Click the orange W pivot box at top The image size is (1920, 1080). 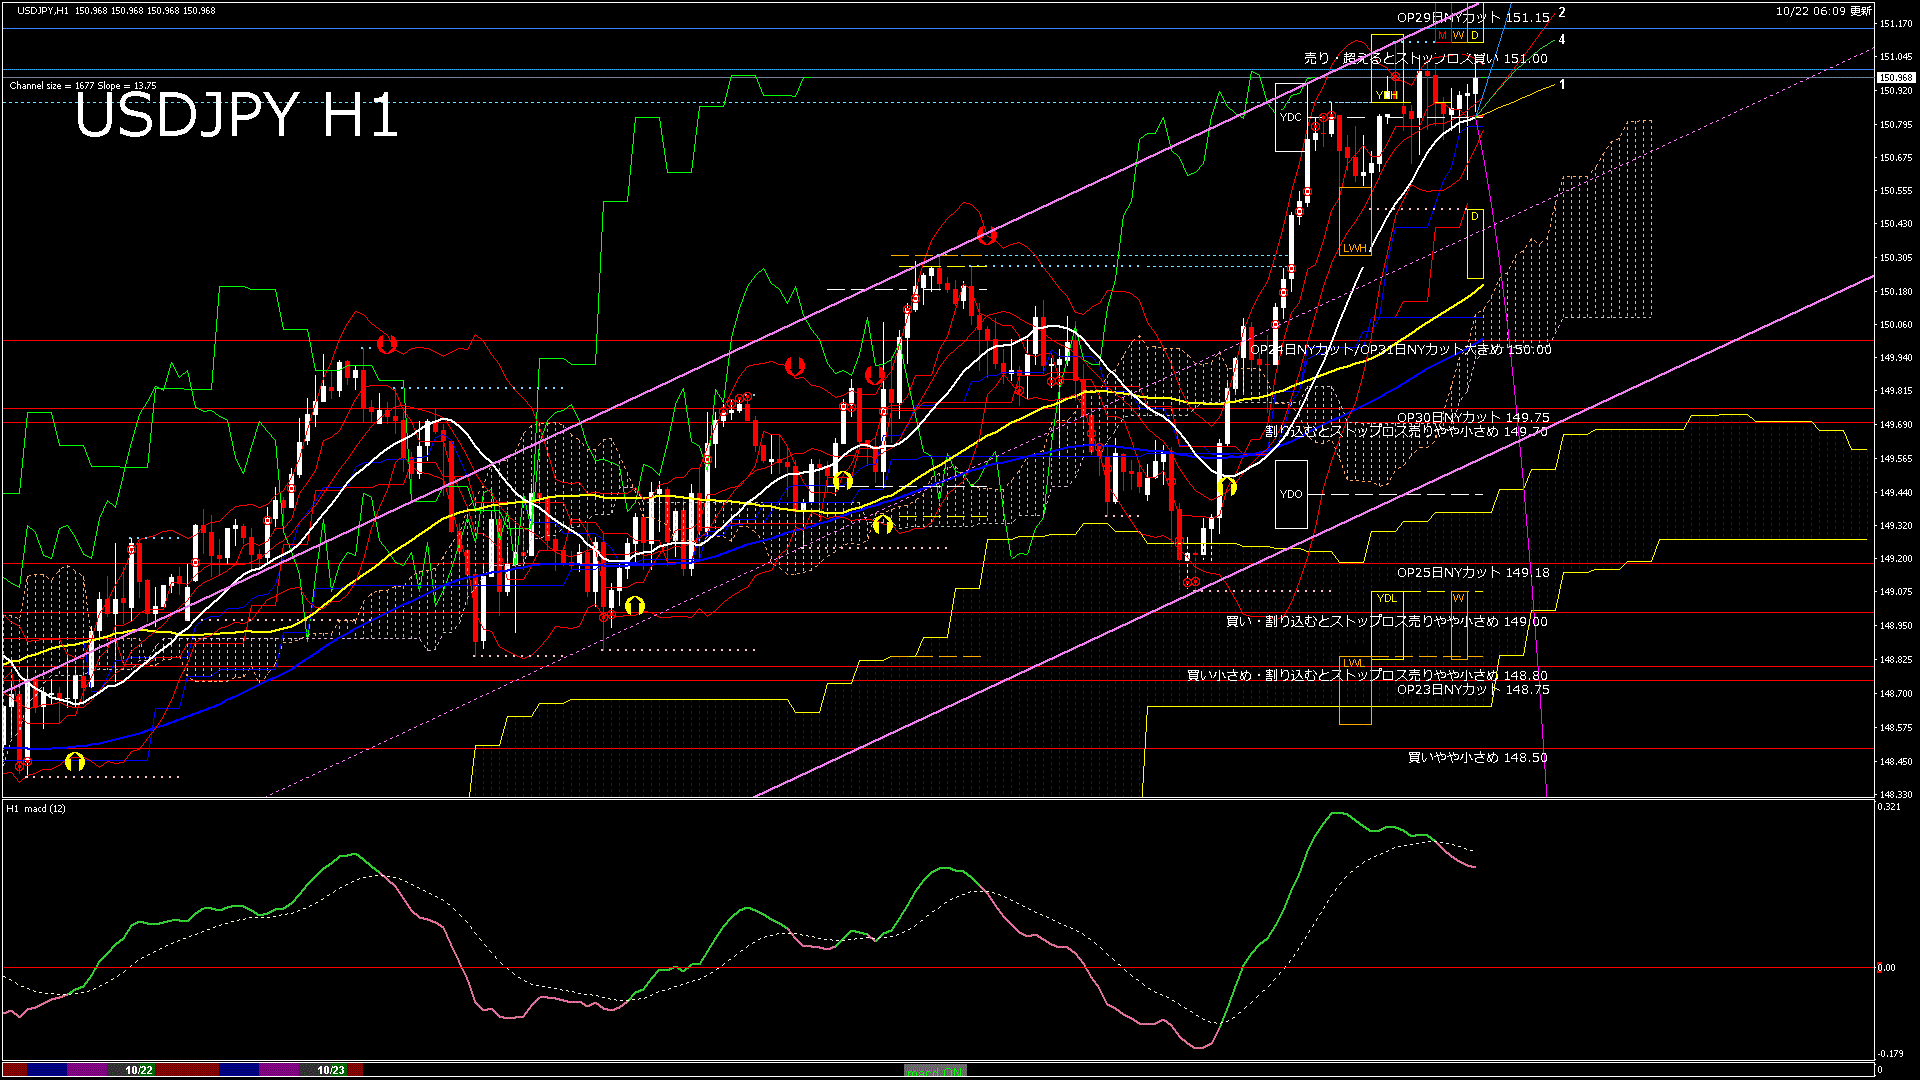pyautogui.click(x=1459, y=36)
